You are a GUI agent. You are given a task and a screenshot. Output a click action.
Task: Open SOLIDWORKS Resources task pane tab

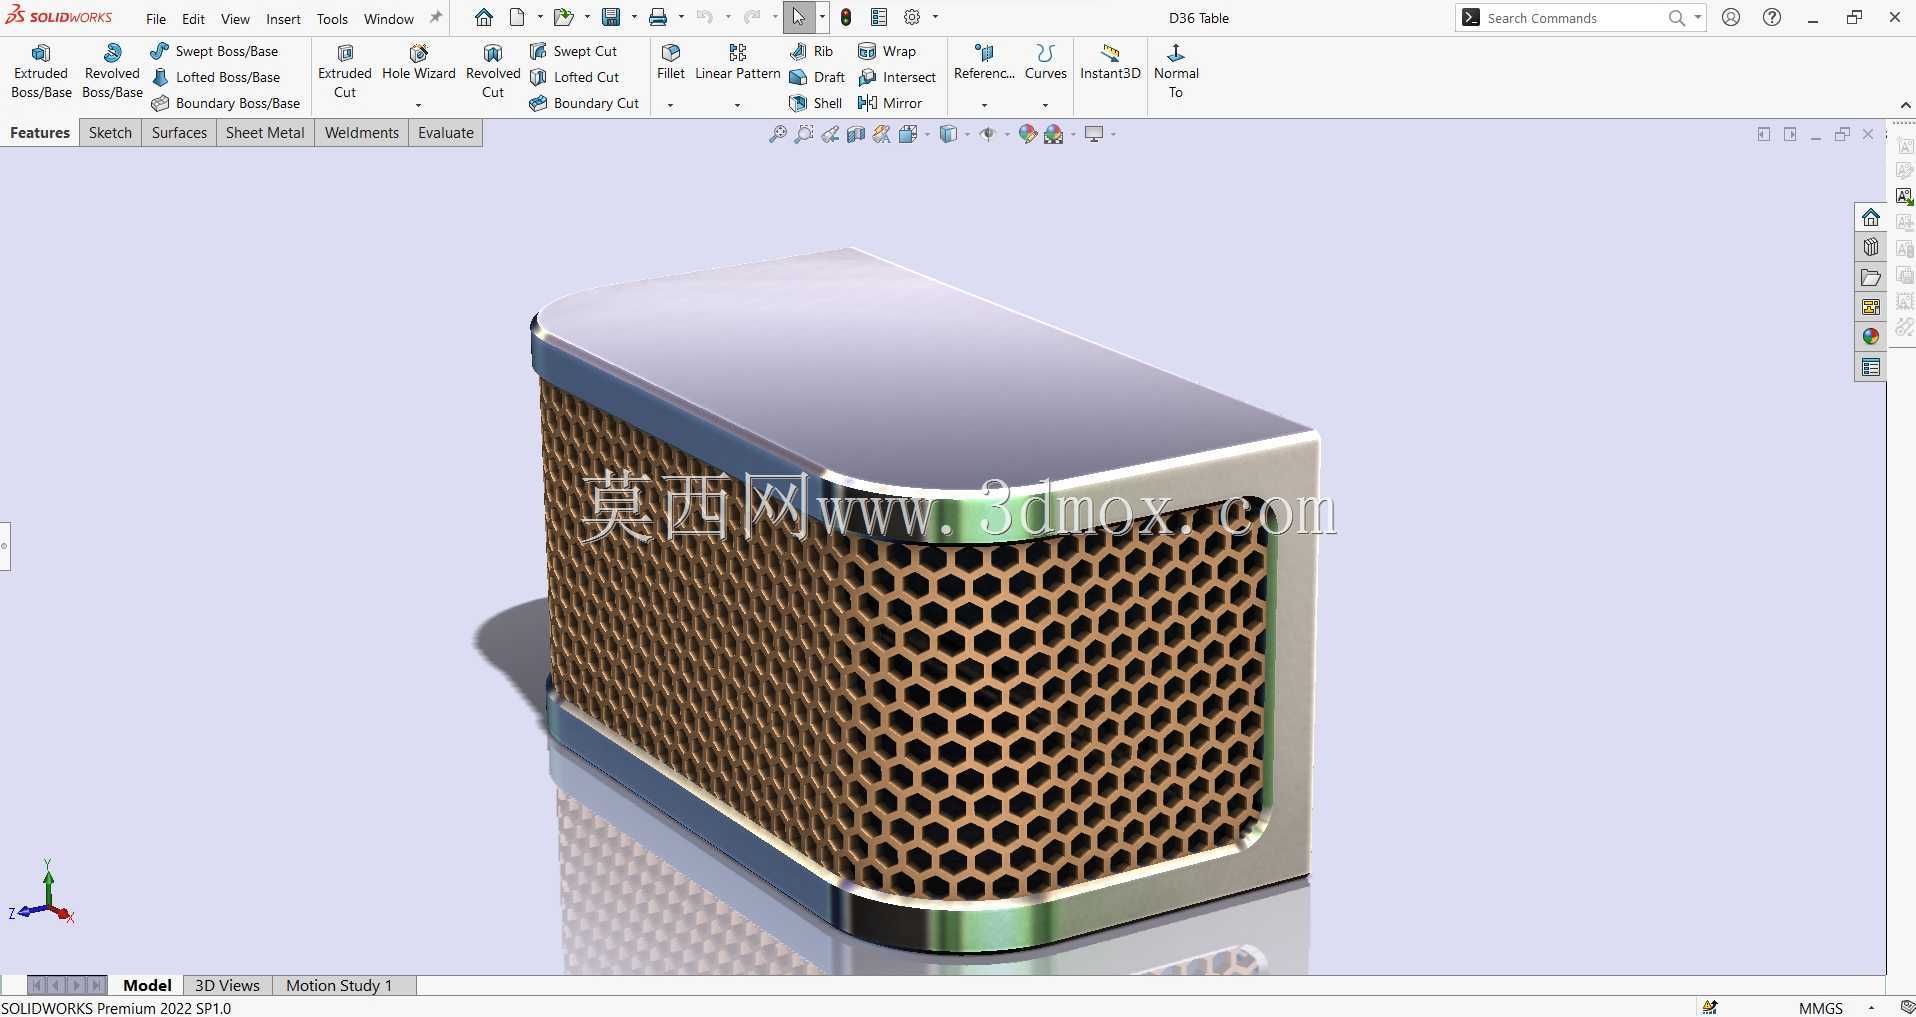(x=1870, y=217)
